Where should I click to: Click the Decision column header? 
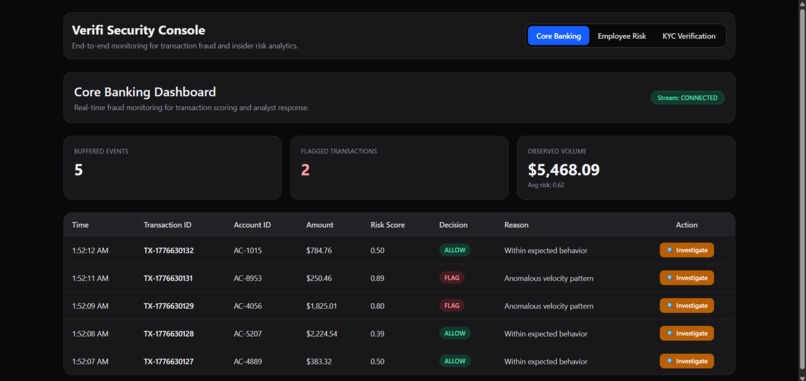(453, 225)
